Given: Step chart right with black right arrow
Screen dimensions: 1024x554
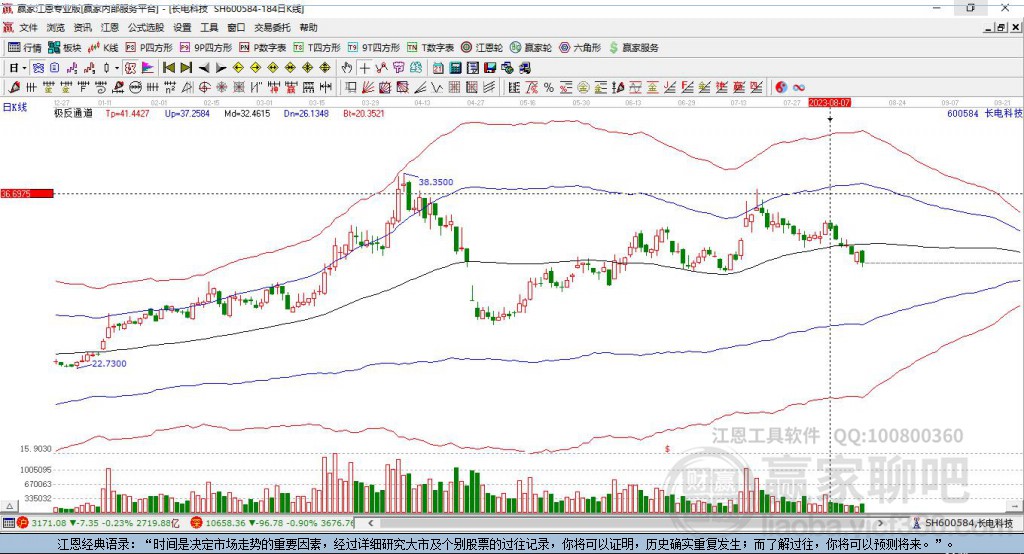Looking at the screenshot, I should (221, 68).
